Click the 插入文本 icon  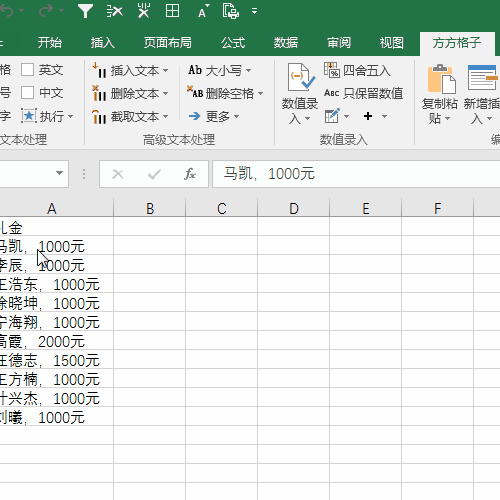pos(99,70)
